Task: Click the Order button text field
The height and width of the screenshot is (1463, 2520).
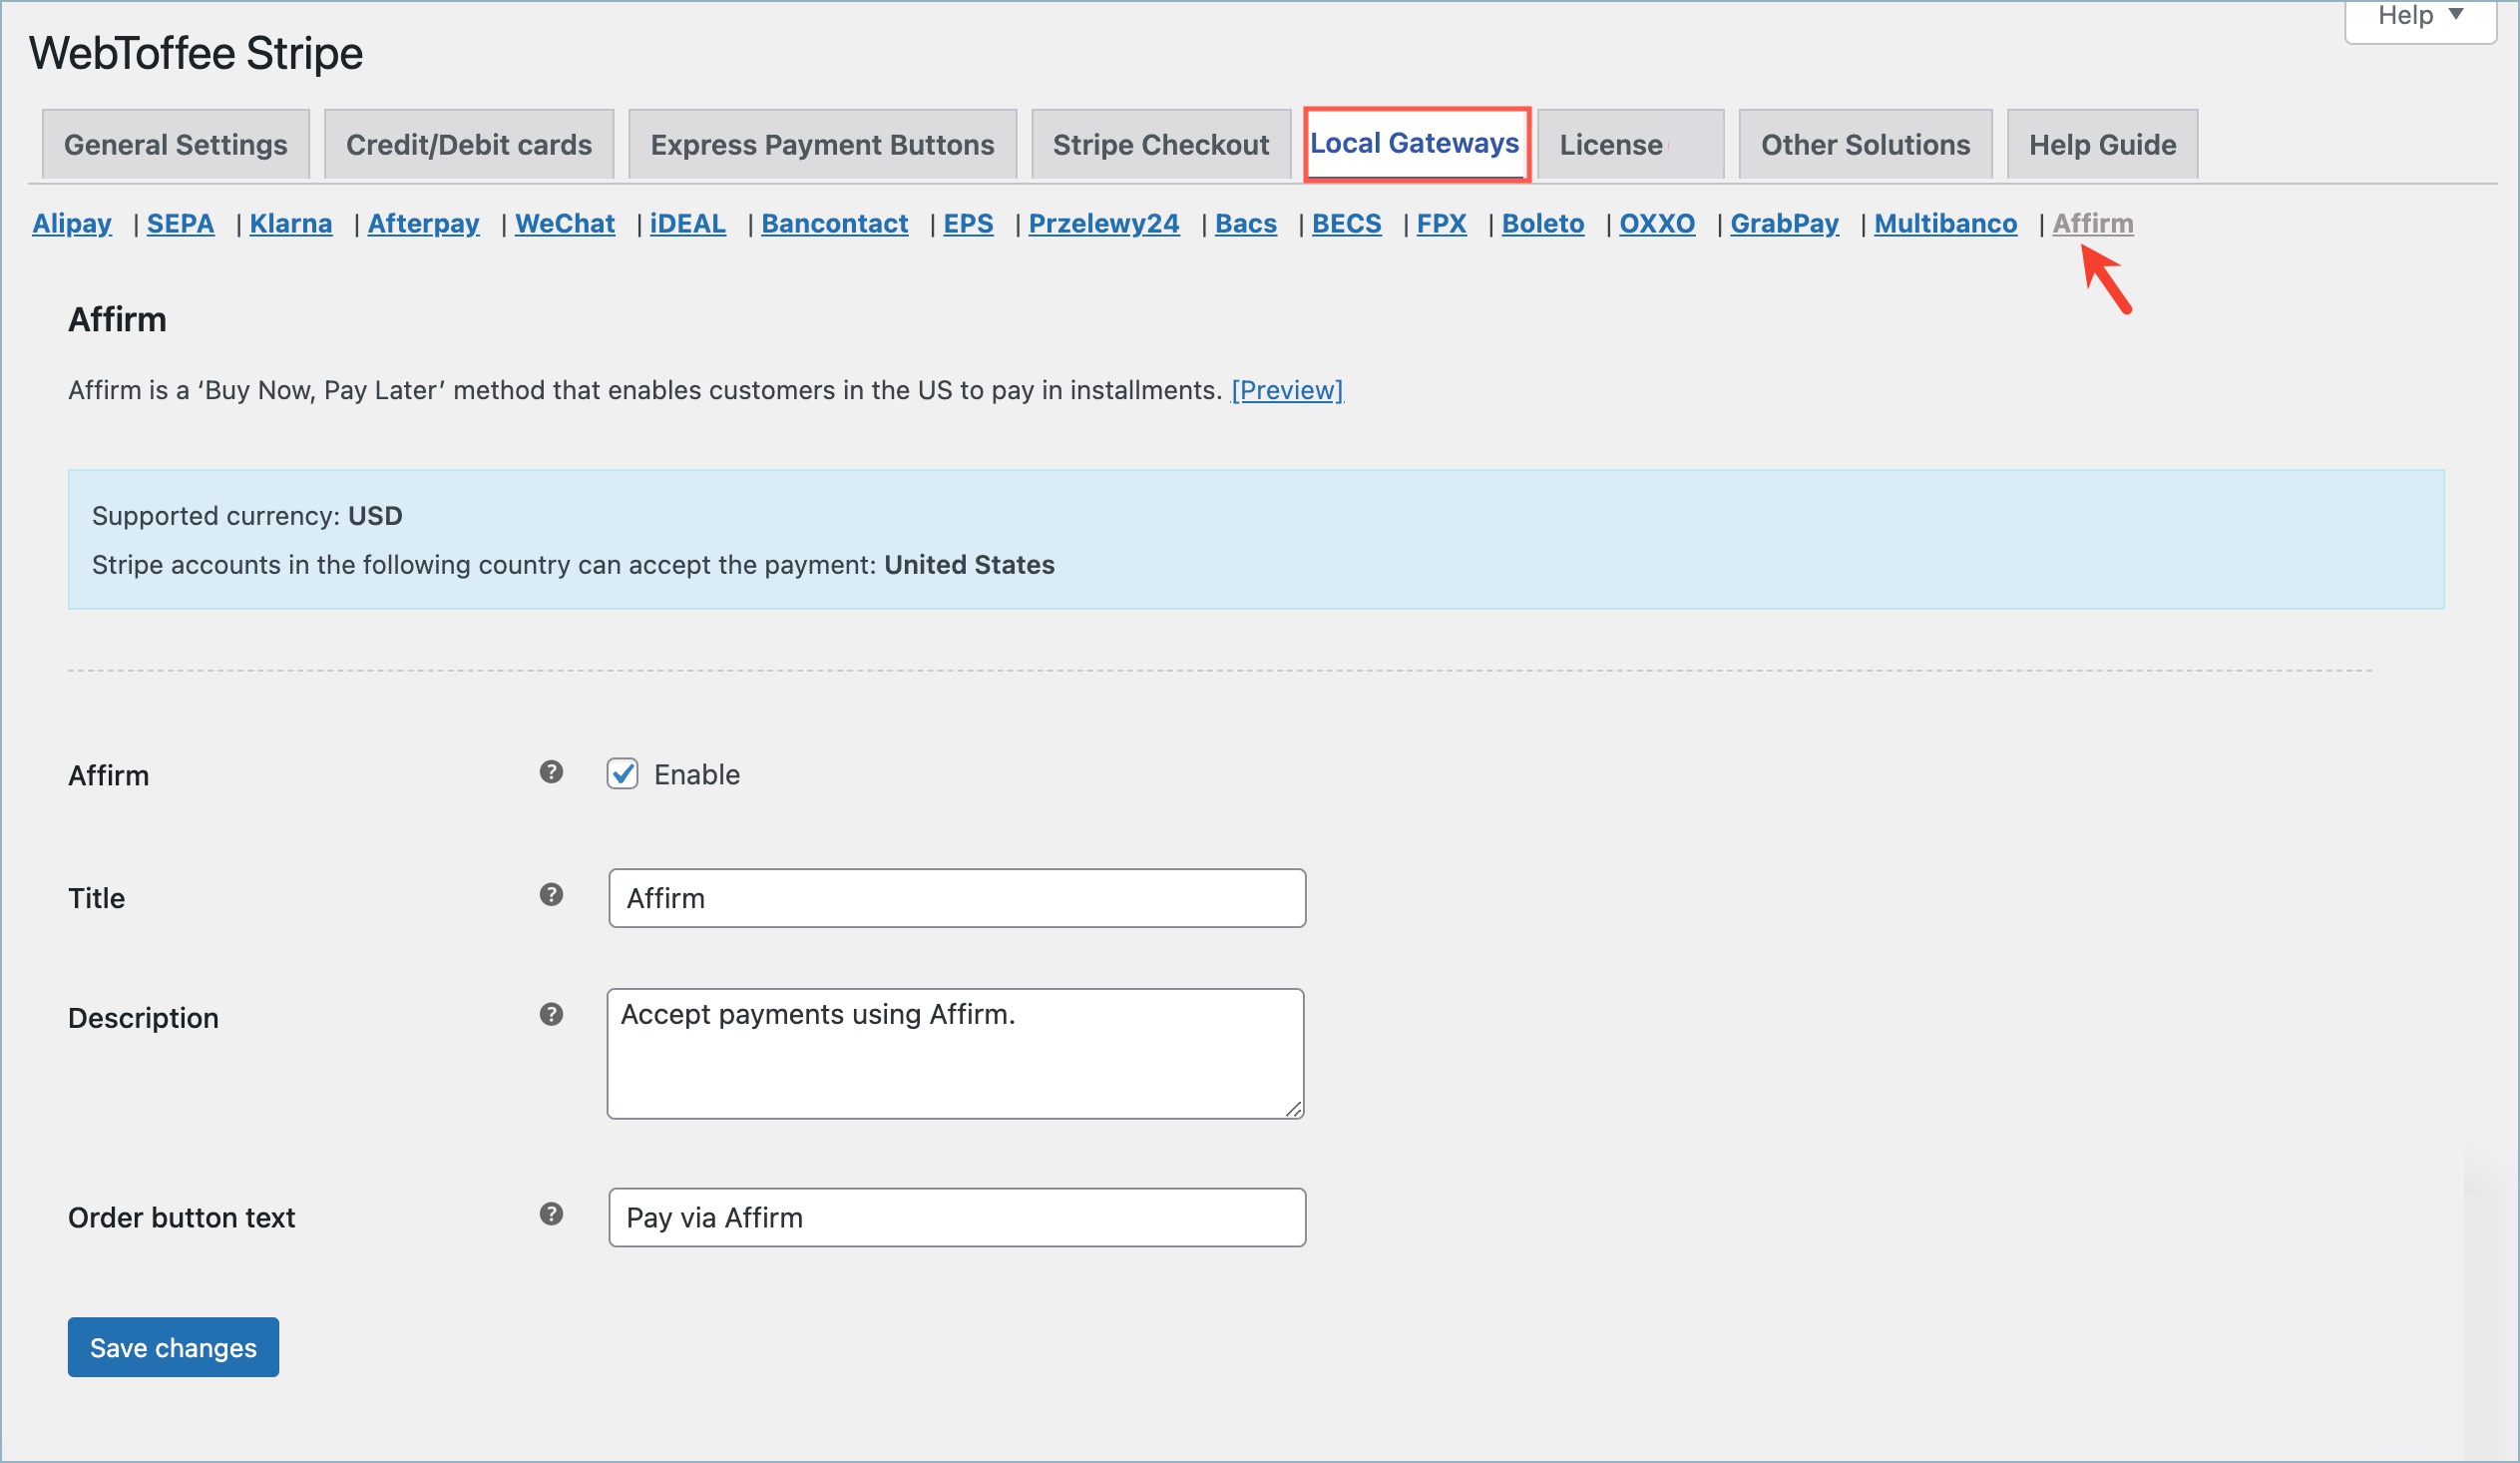Action: coord(955,1217)
